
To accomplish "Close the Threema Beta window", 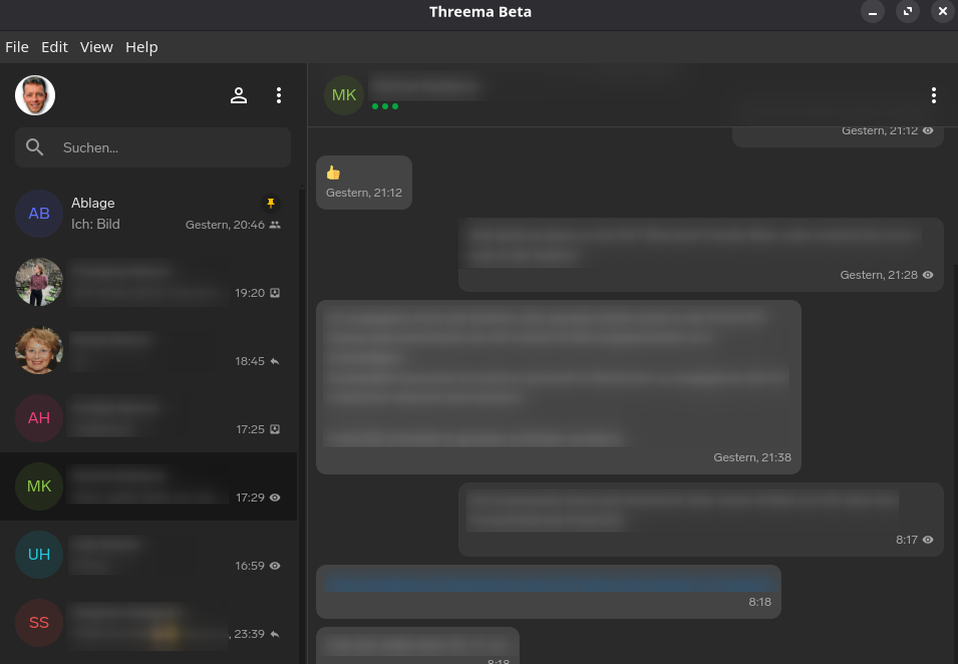I will 943,12.
